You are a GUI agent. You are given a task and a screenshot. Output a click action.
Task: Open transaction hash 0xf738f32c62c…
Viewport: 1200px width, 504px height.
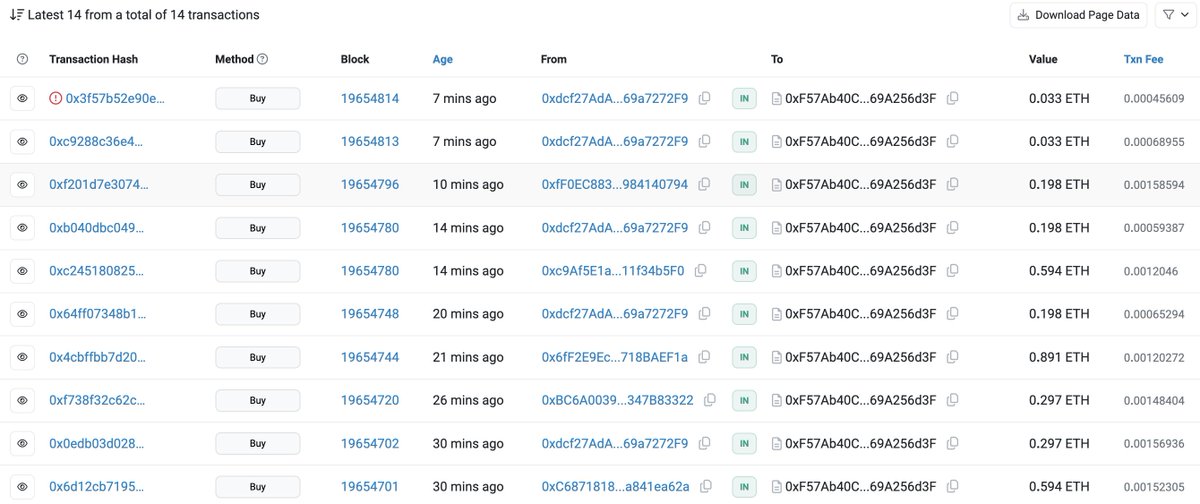pyautogui.click(x=97, y=400)
